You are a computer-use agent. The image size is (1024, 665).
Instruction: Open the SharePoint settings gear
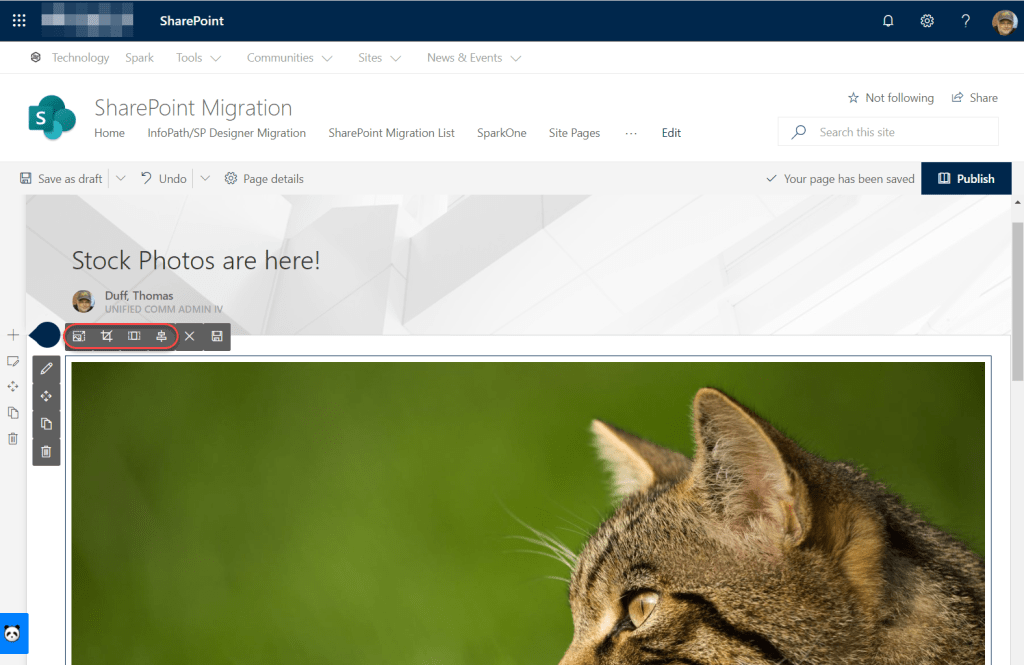click(x=926, y=20)
